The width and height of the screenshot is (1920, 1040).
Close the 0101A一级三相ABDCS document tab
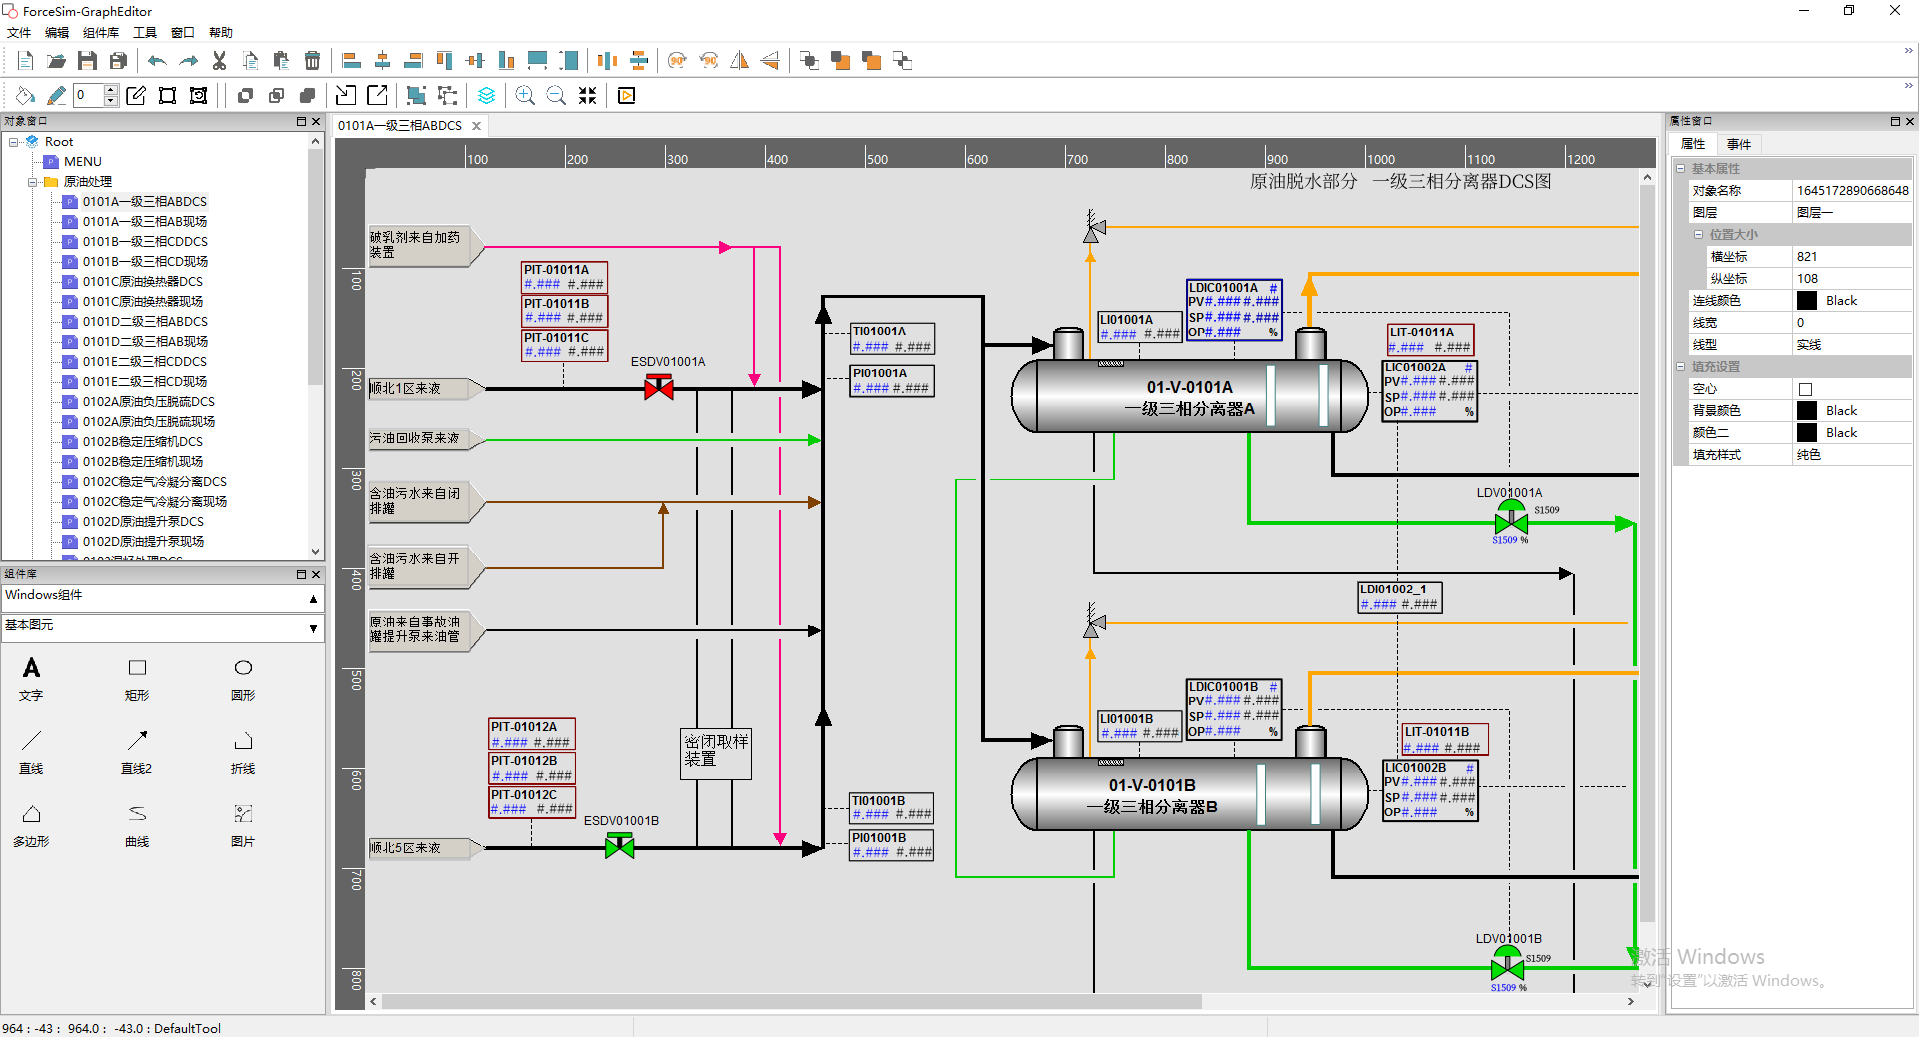pyautogui.click(x=477, y=126)
